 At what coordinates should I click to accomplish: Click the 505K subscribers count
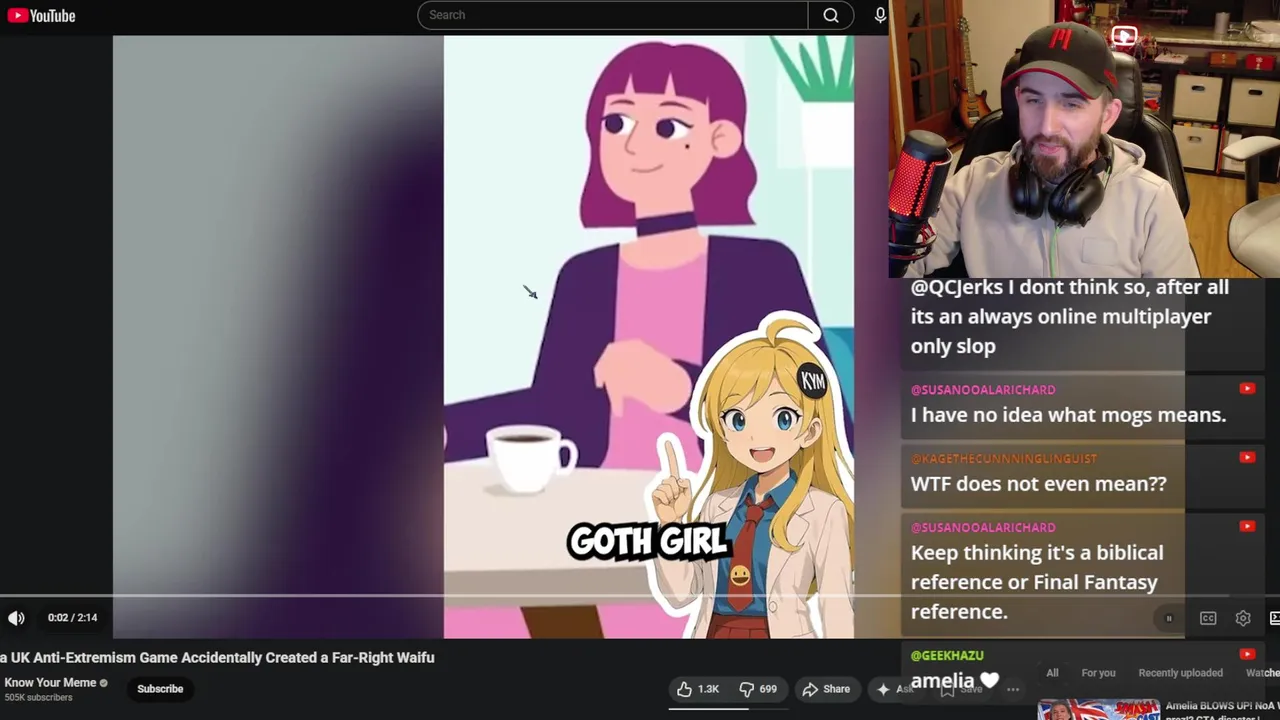(x=38, y=698)
